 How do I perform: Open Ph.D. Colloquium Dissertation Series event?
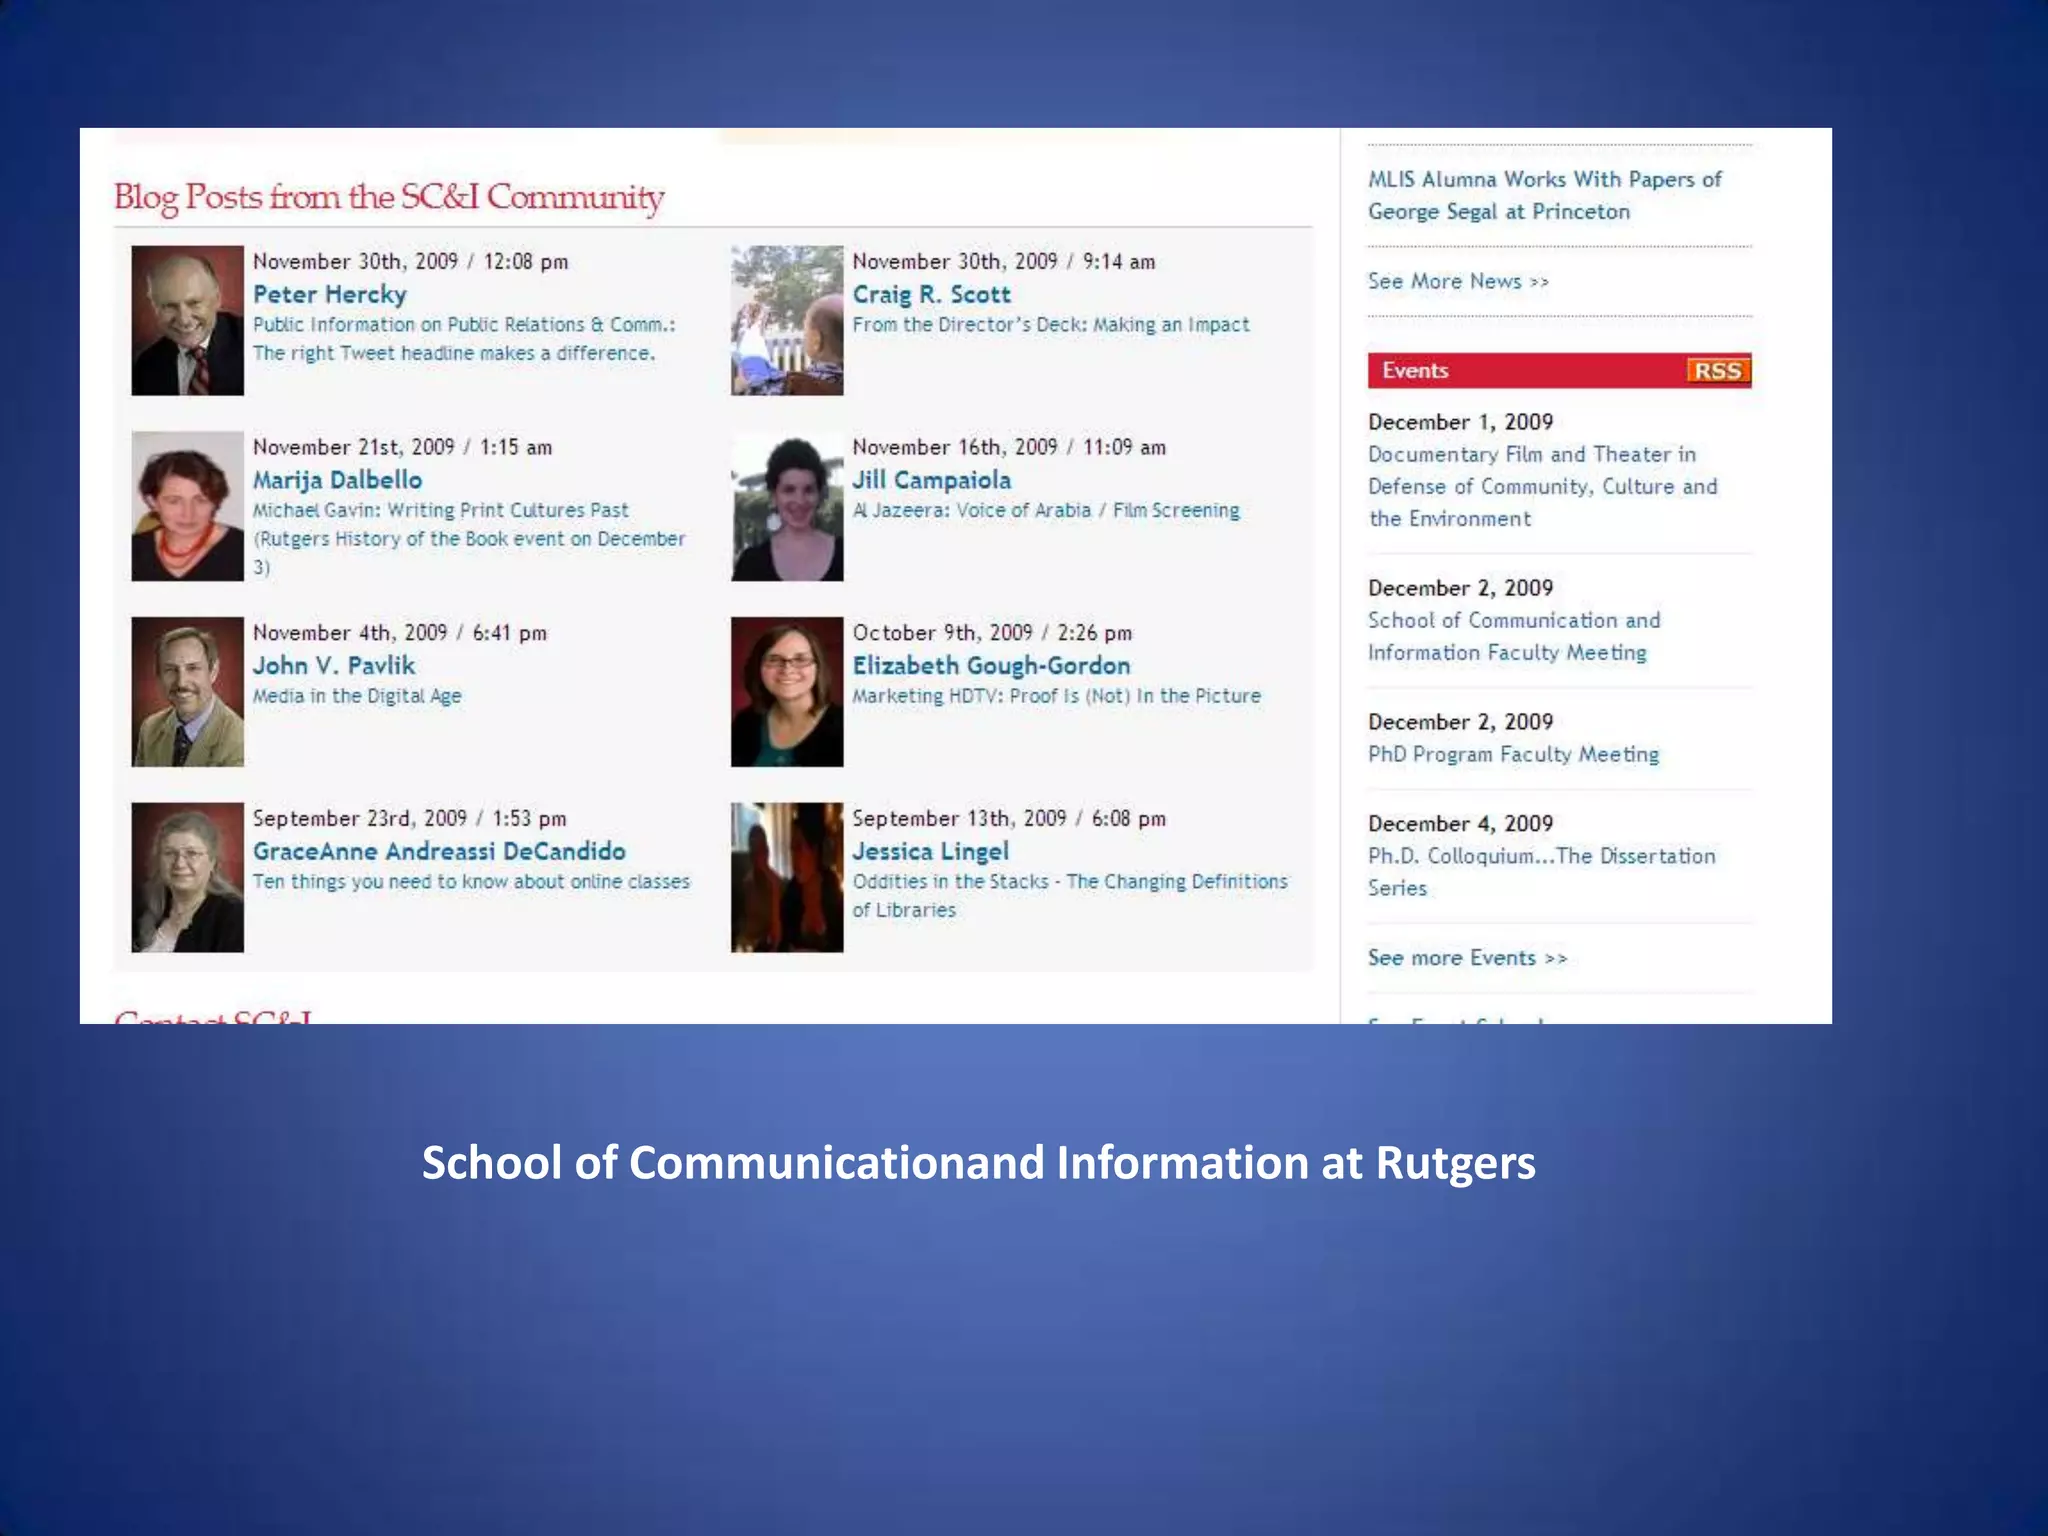1542,872
